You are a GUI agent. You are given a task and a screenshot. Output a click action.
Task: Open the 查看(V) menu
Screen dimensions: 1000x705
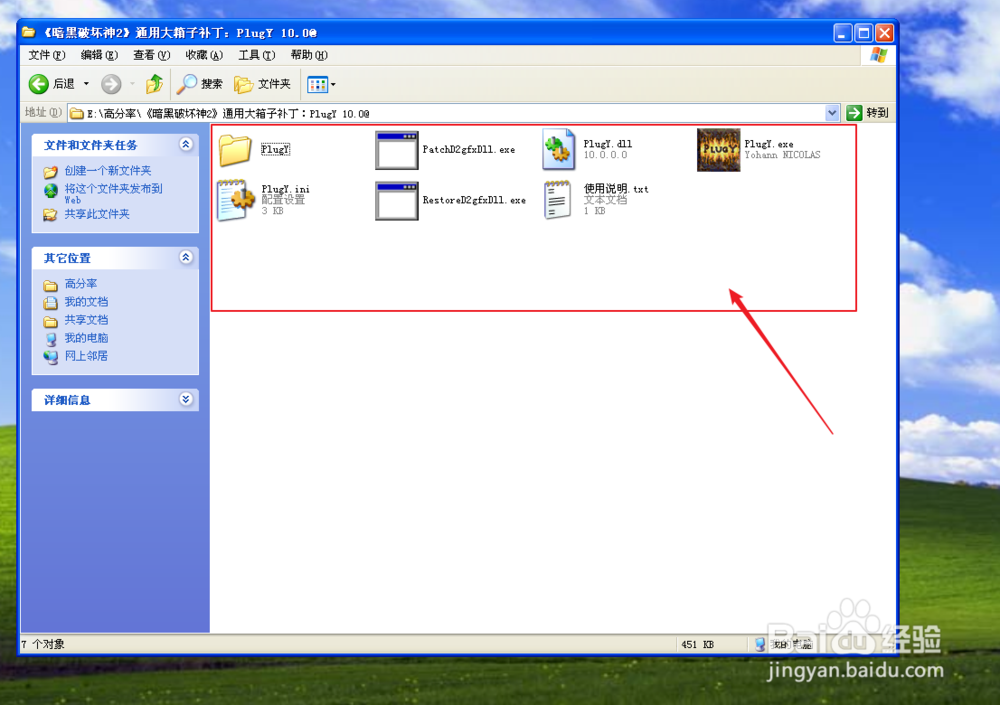click(151, 55)
